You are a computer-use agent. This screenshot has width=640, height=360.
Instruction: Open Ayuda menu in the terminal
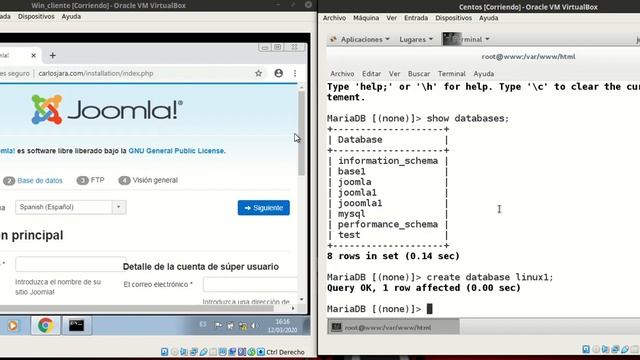484,74
